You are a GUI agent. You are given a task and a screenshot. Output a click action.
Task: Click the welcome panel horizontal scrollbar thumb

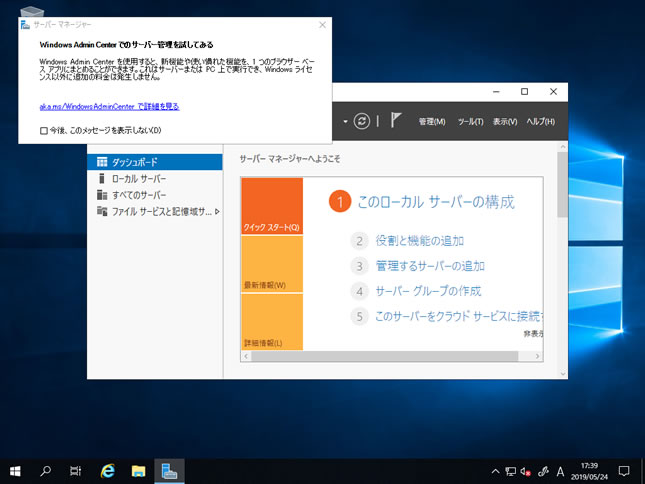pyautogui.click(x=385, y=356)
